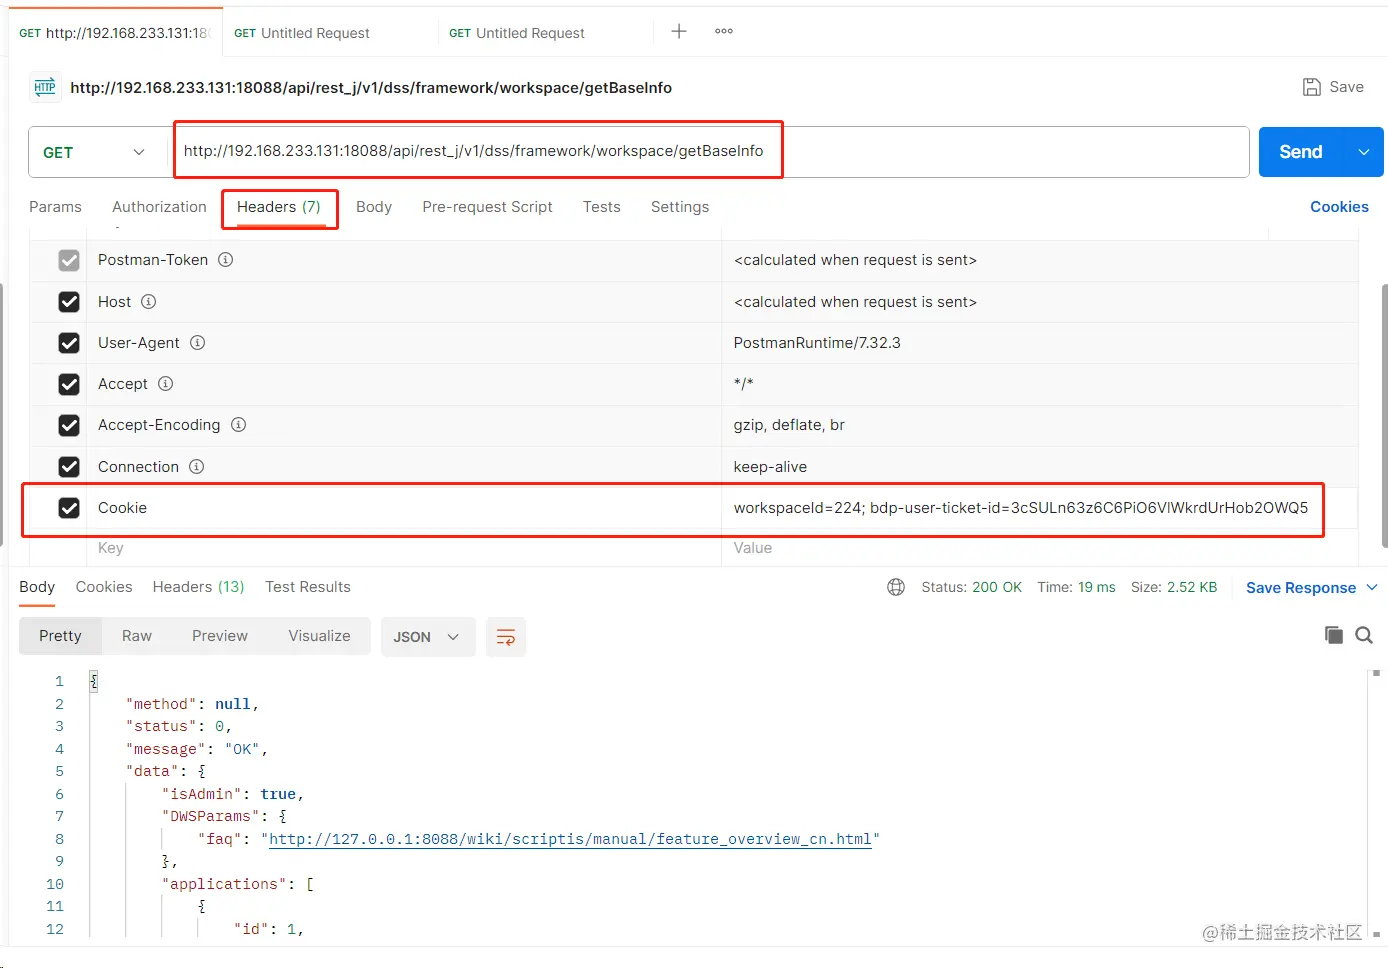Image resolution: width=1388 pixels, height=968 pixels.
Task: Show info for Host header
Action: [x=149, y=302]
